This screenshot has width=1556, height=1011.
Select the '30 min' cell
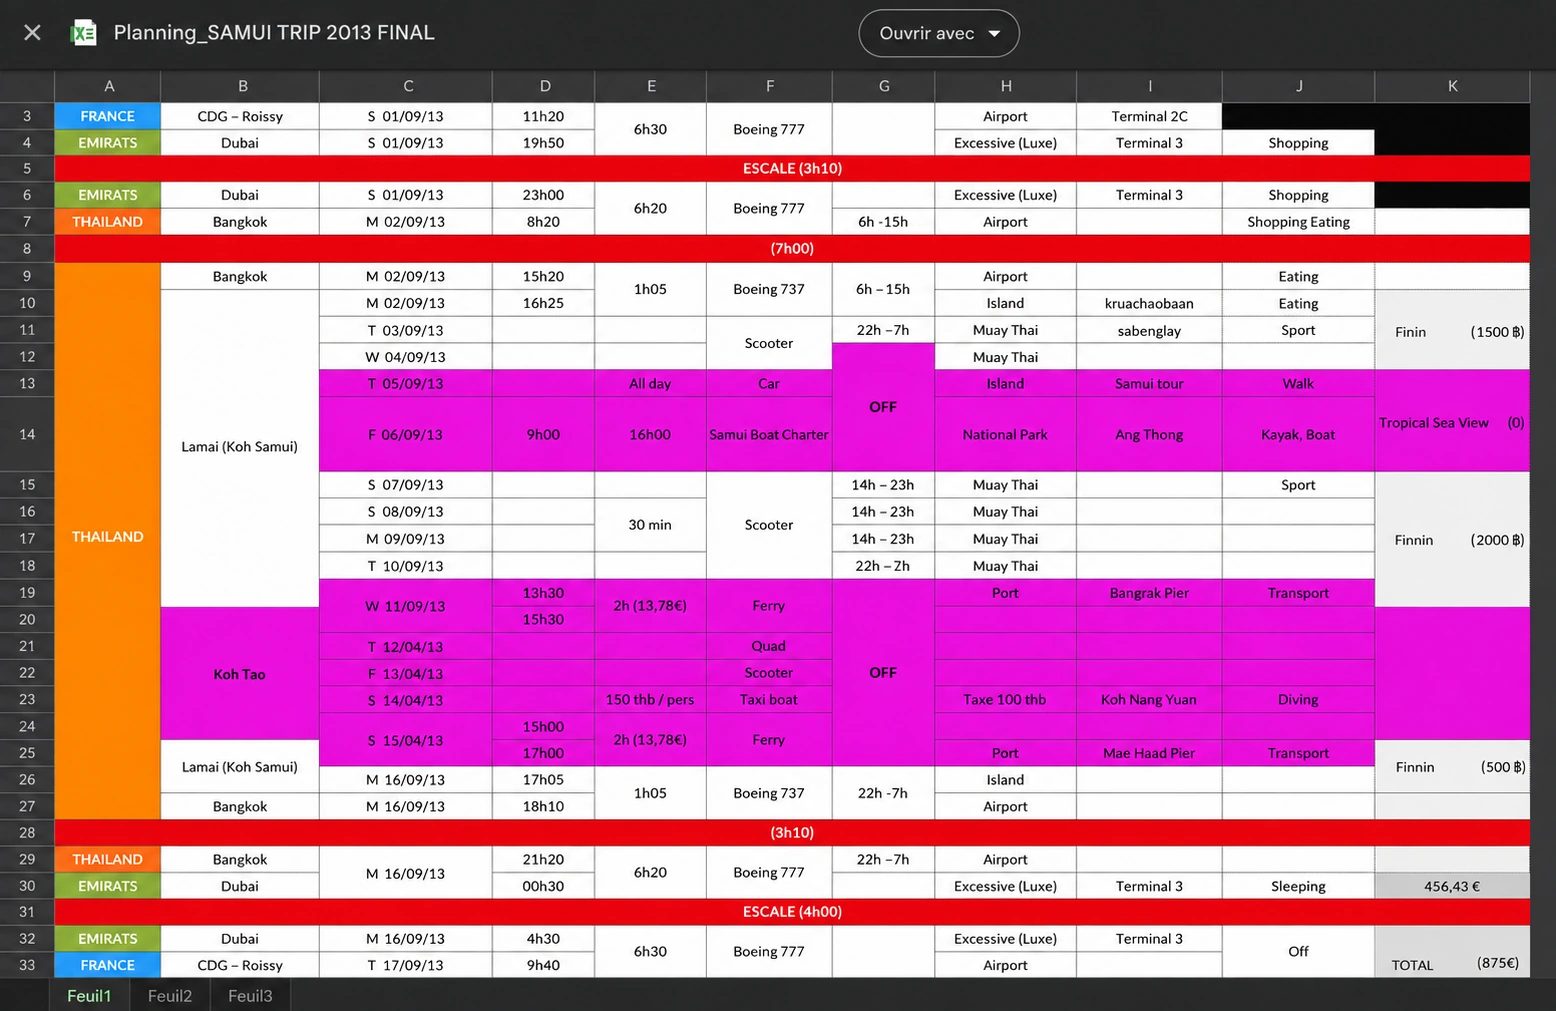tap(650, 525)
